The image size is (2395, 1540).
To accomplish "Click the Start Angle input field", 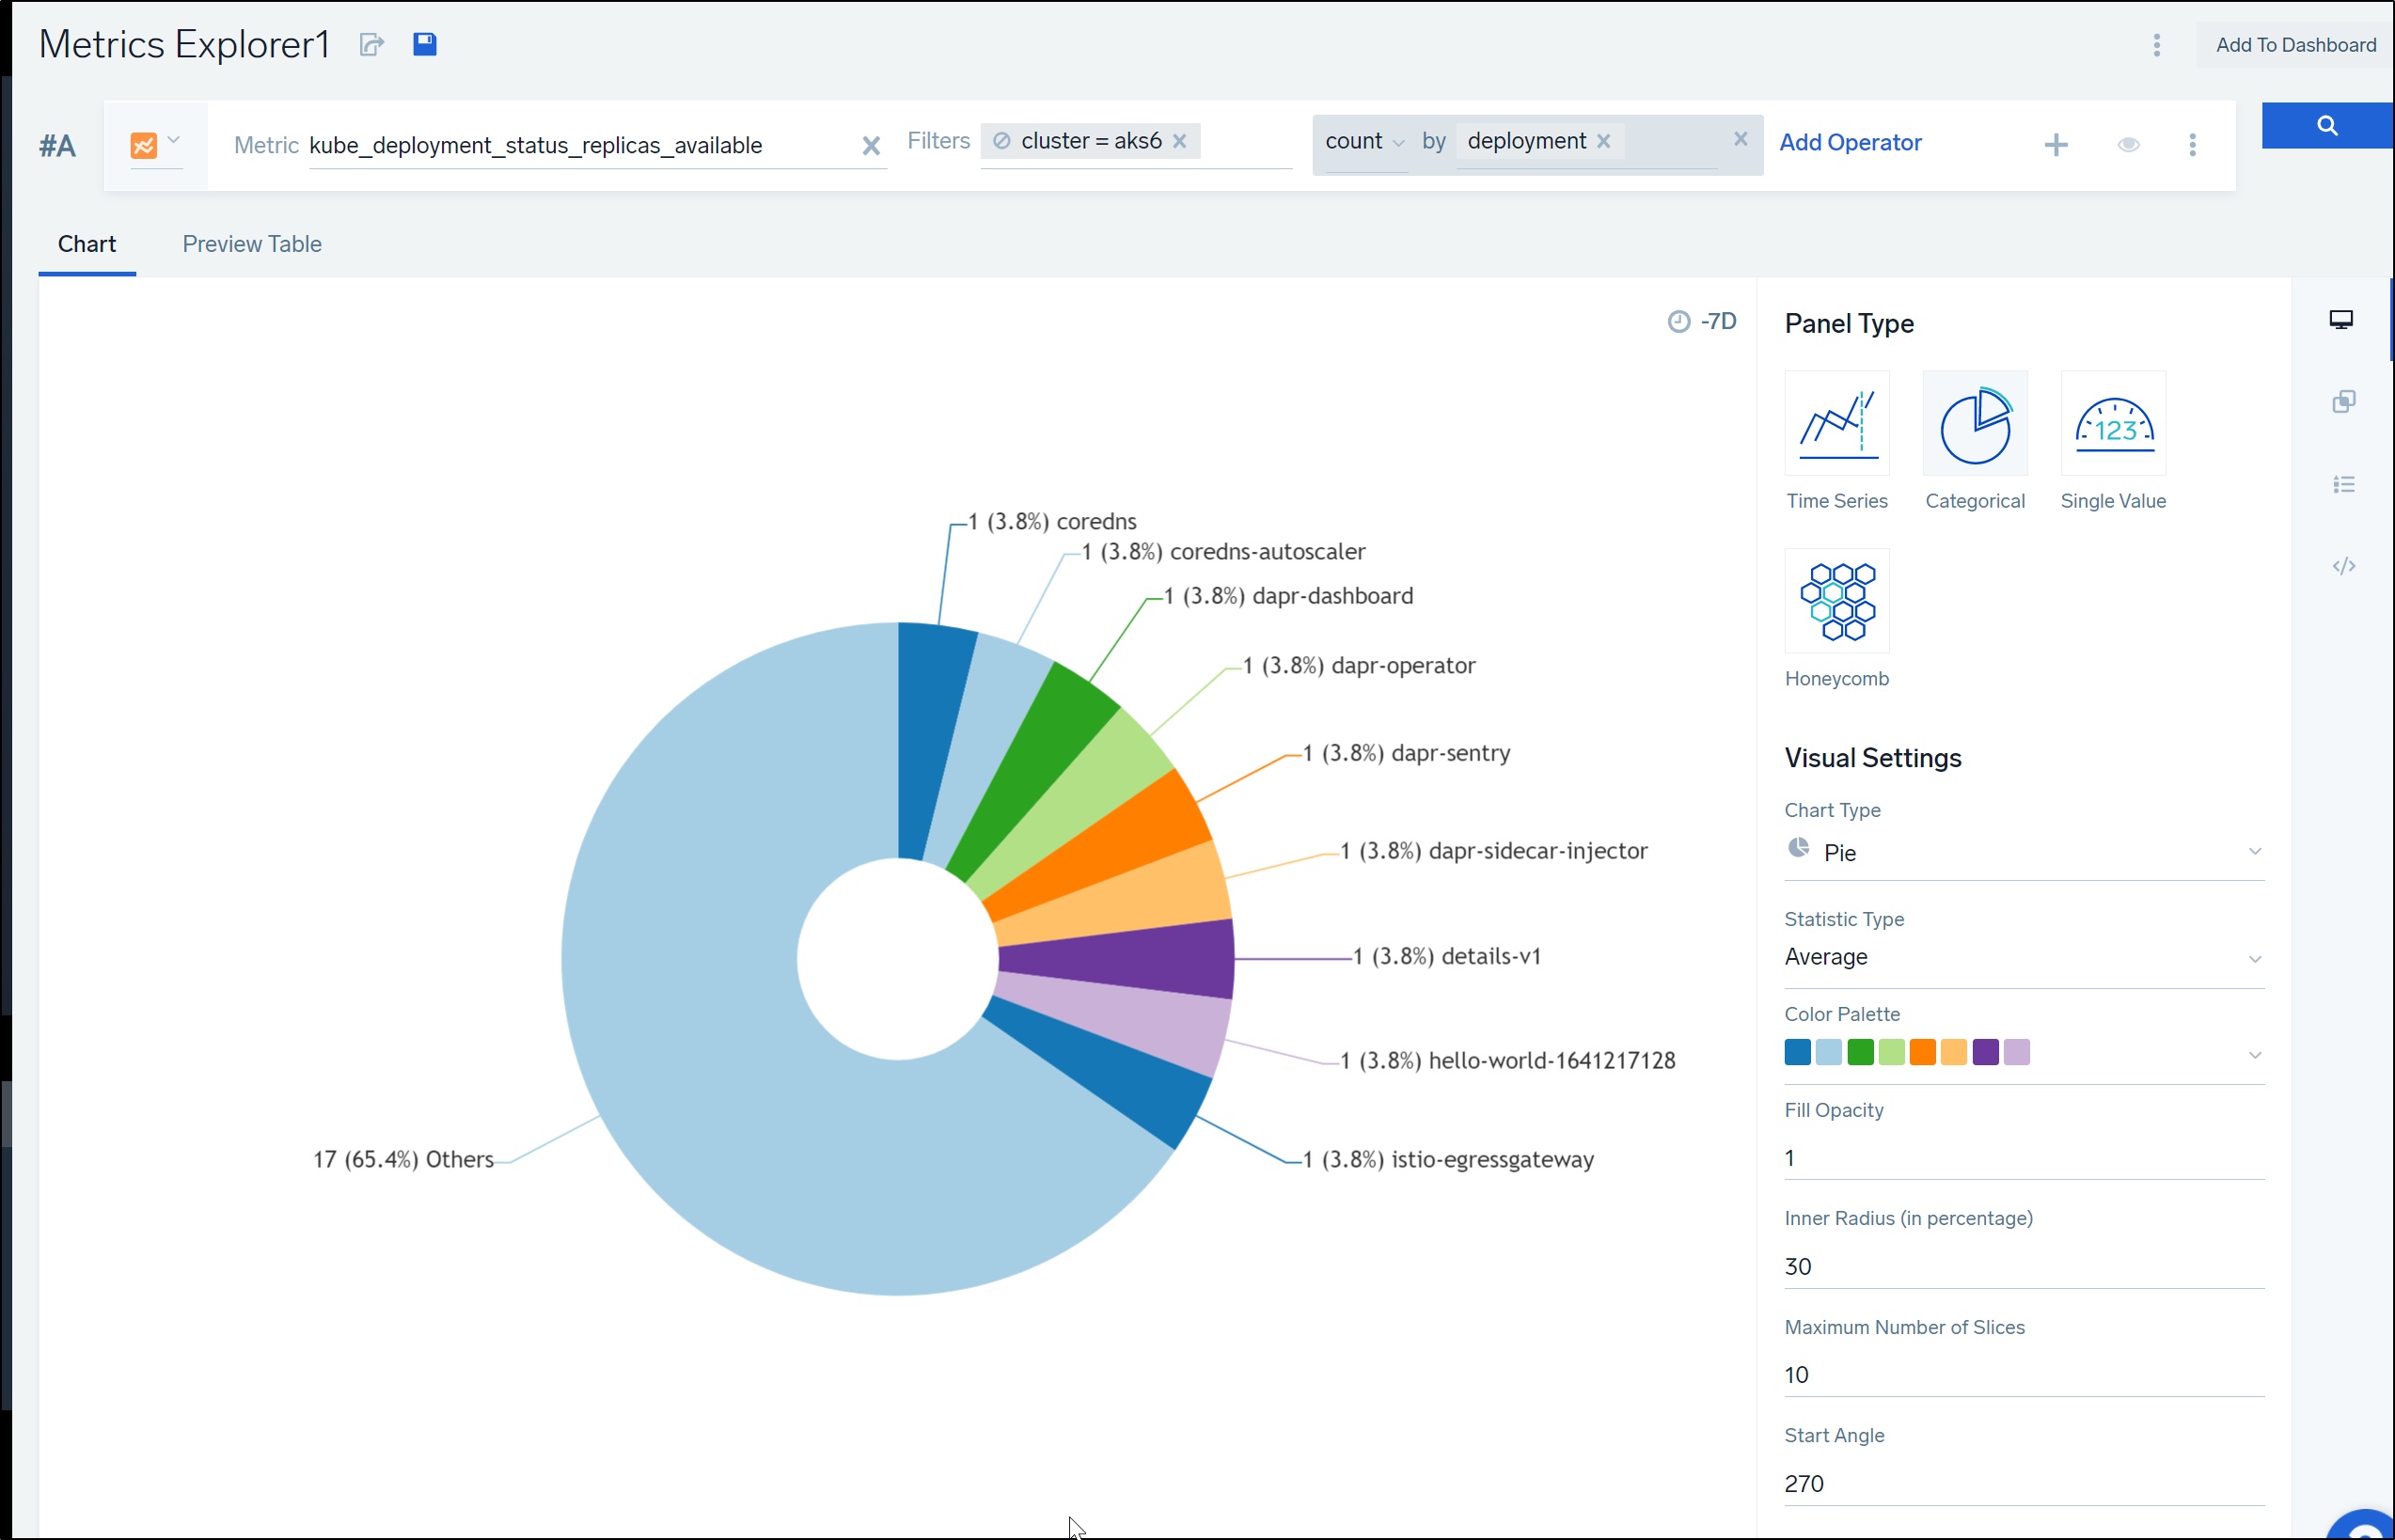I will [2024, 1483].
